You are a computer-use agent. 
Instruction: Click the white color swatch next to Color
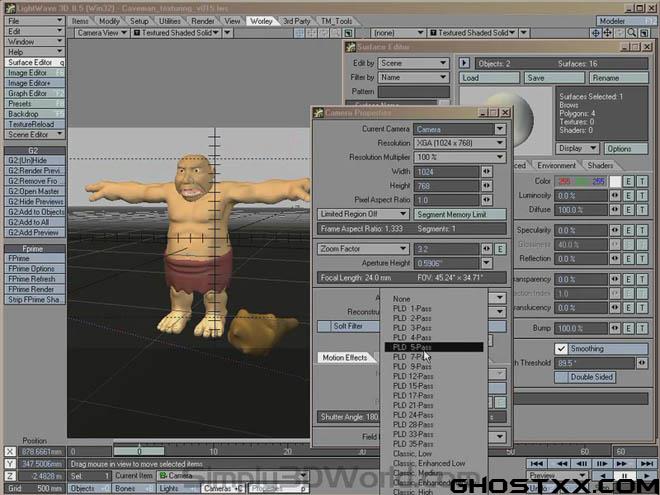pyautogui.click(x=615, y=181)
